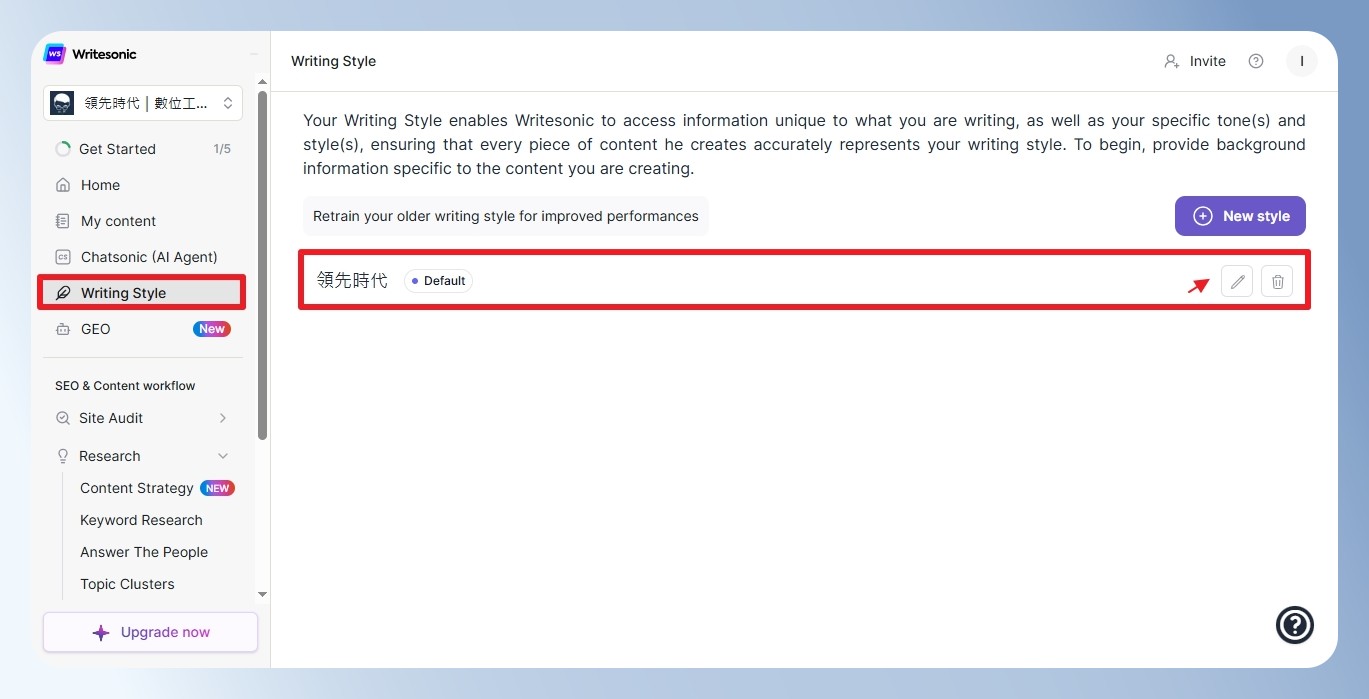Click plus icon on New style button
Viewport: 1369px width, 699px height.
[1203, 216]
